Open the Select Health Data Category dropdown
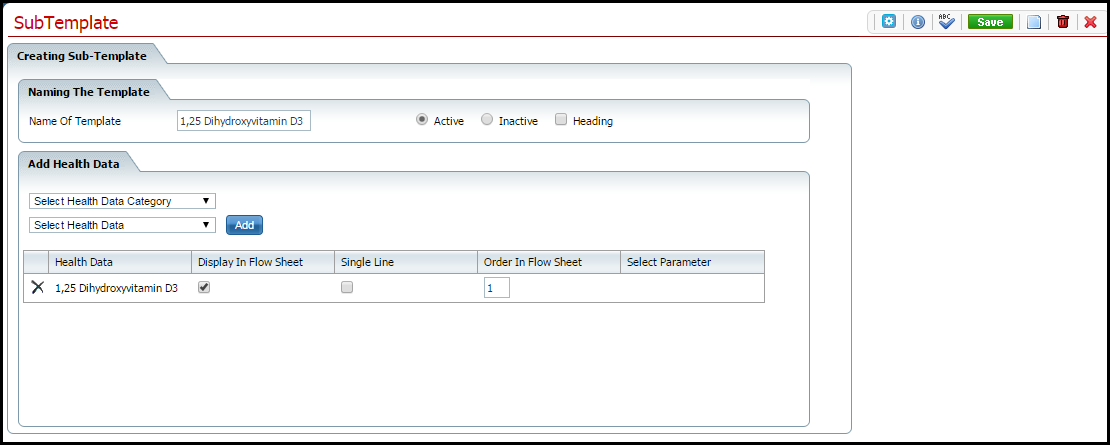The image size is (1110, 445). [x=123, y=201]
